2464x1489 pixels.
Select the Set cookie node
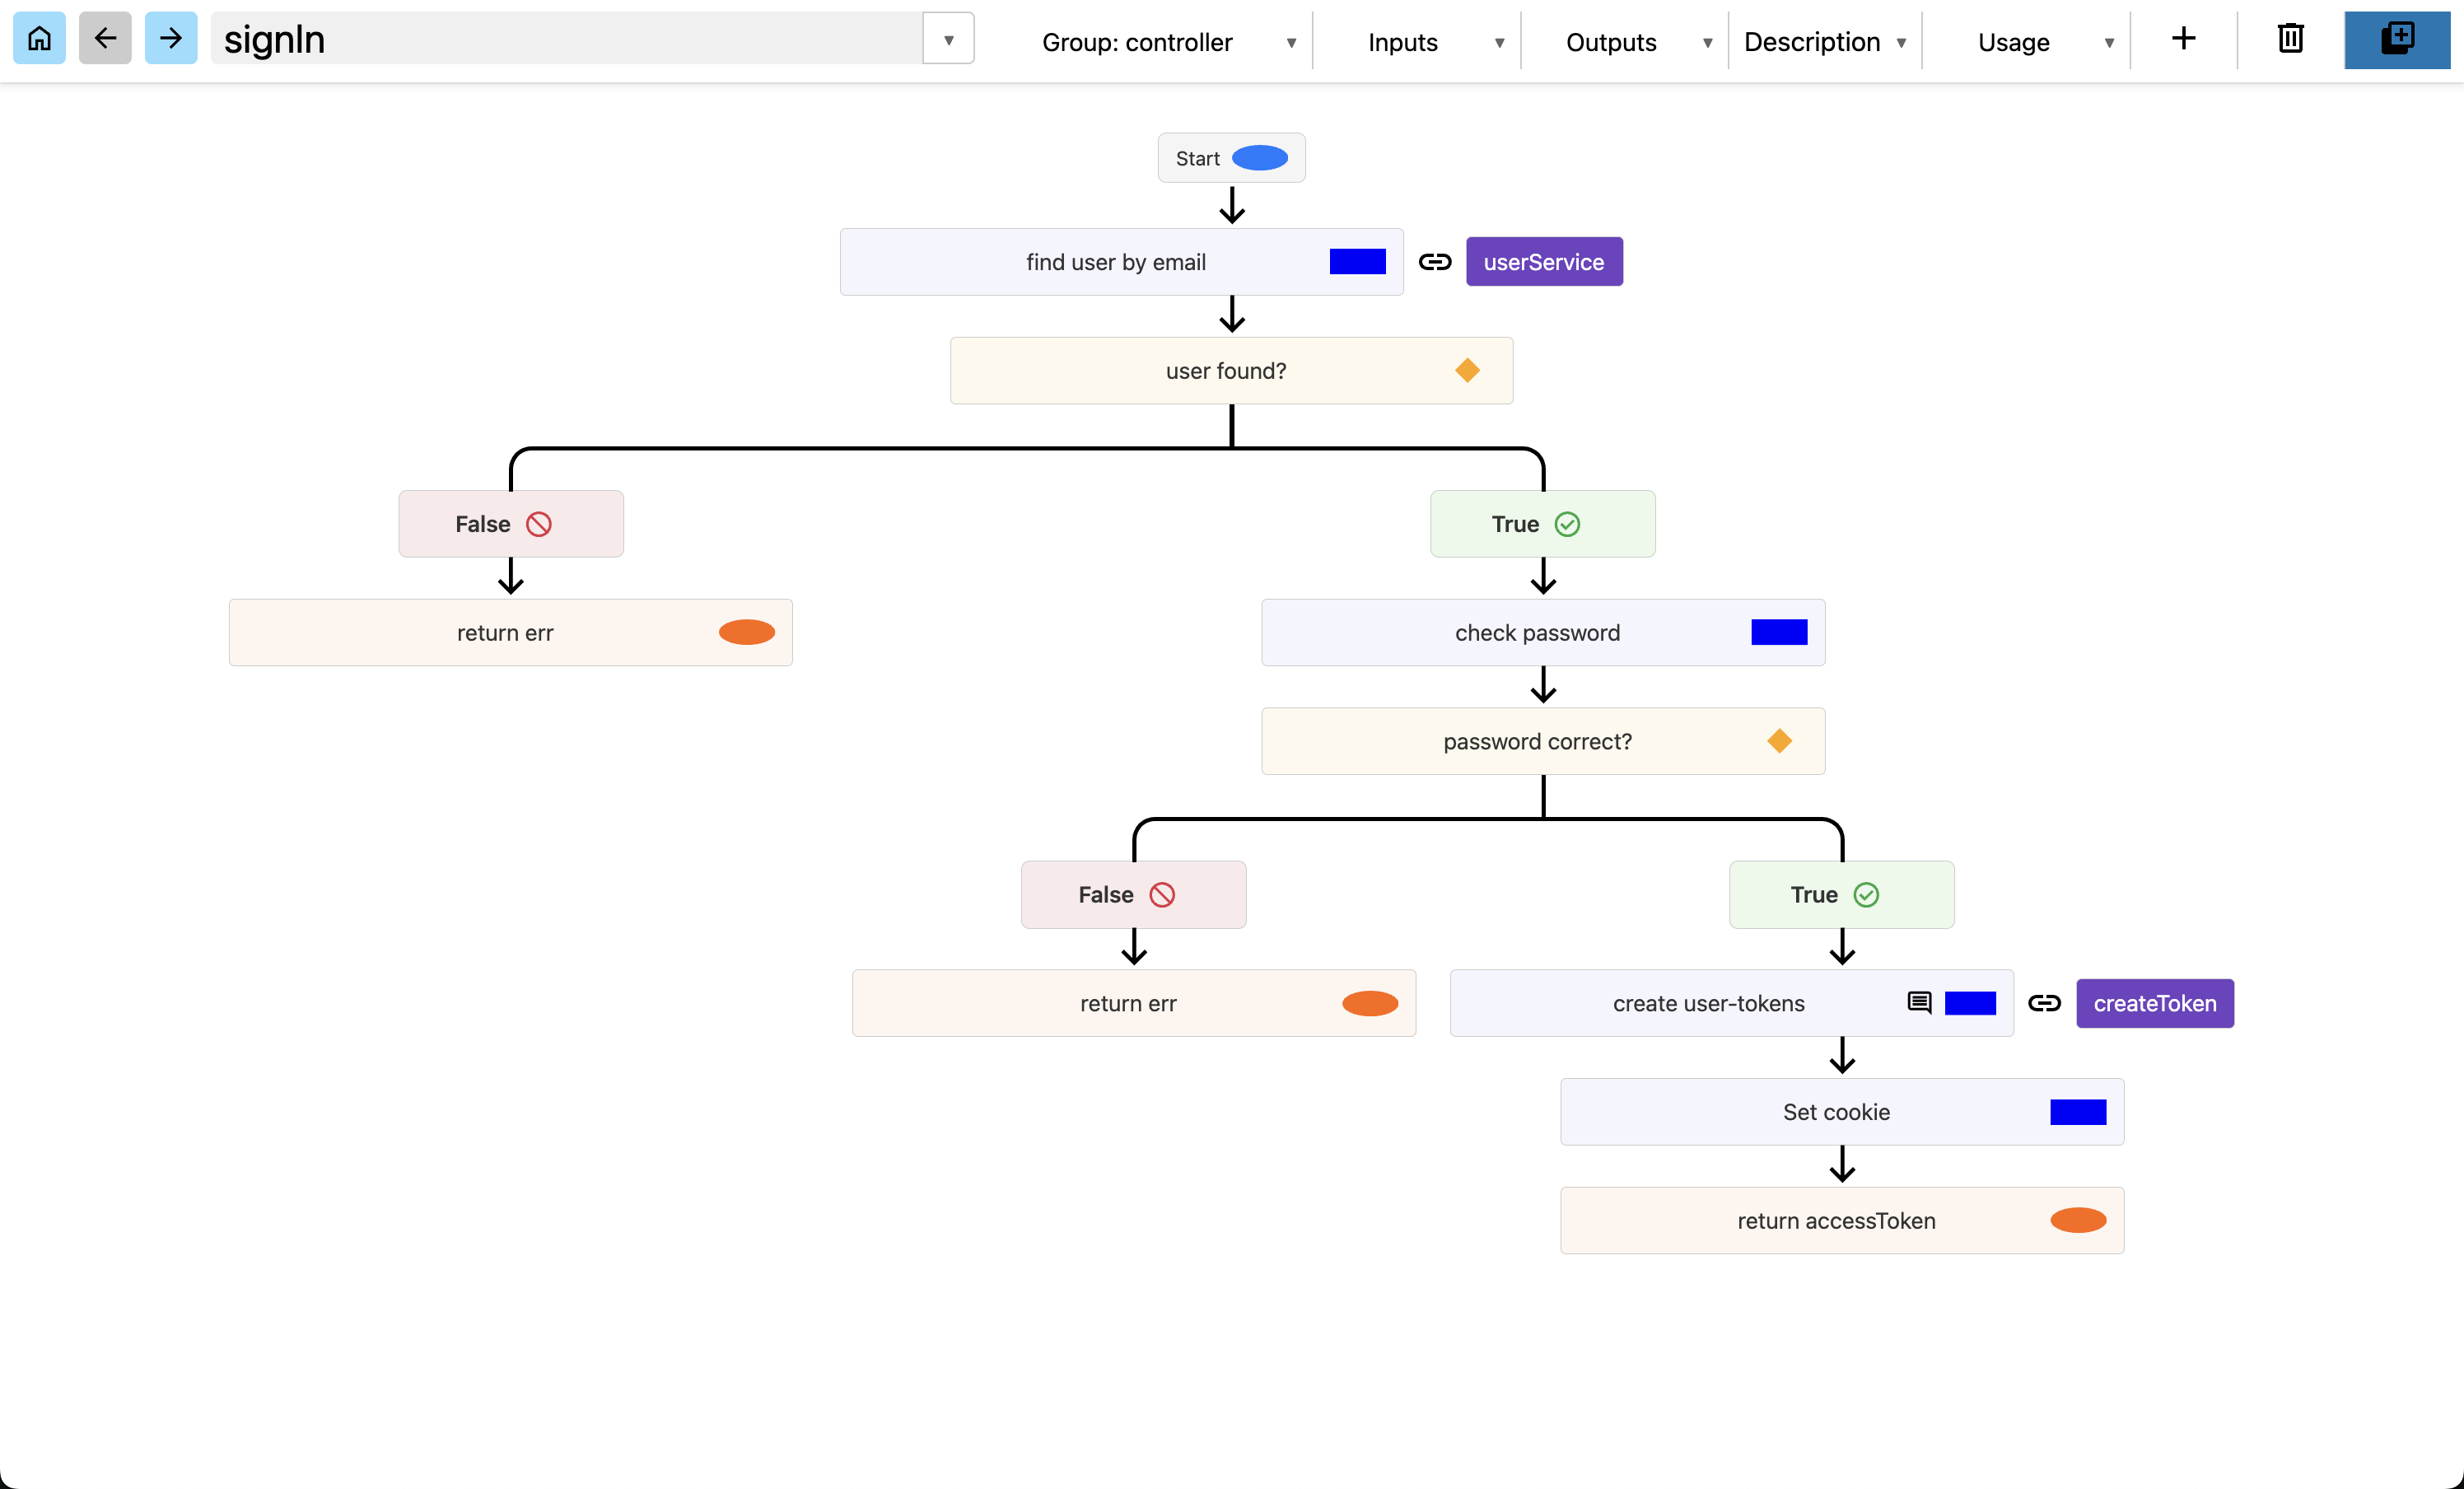point(1841,1111)
